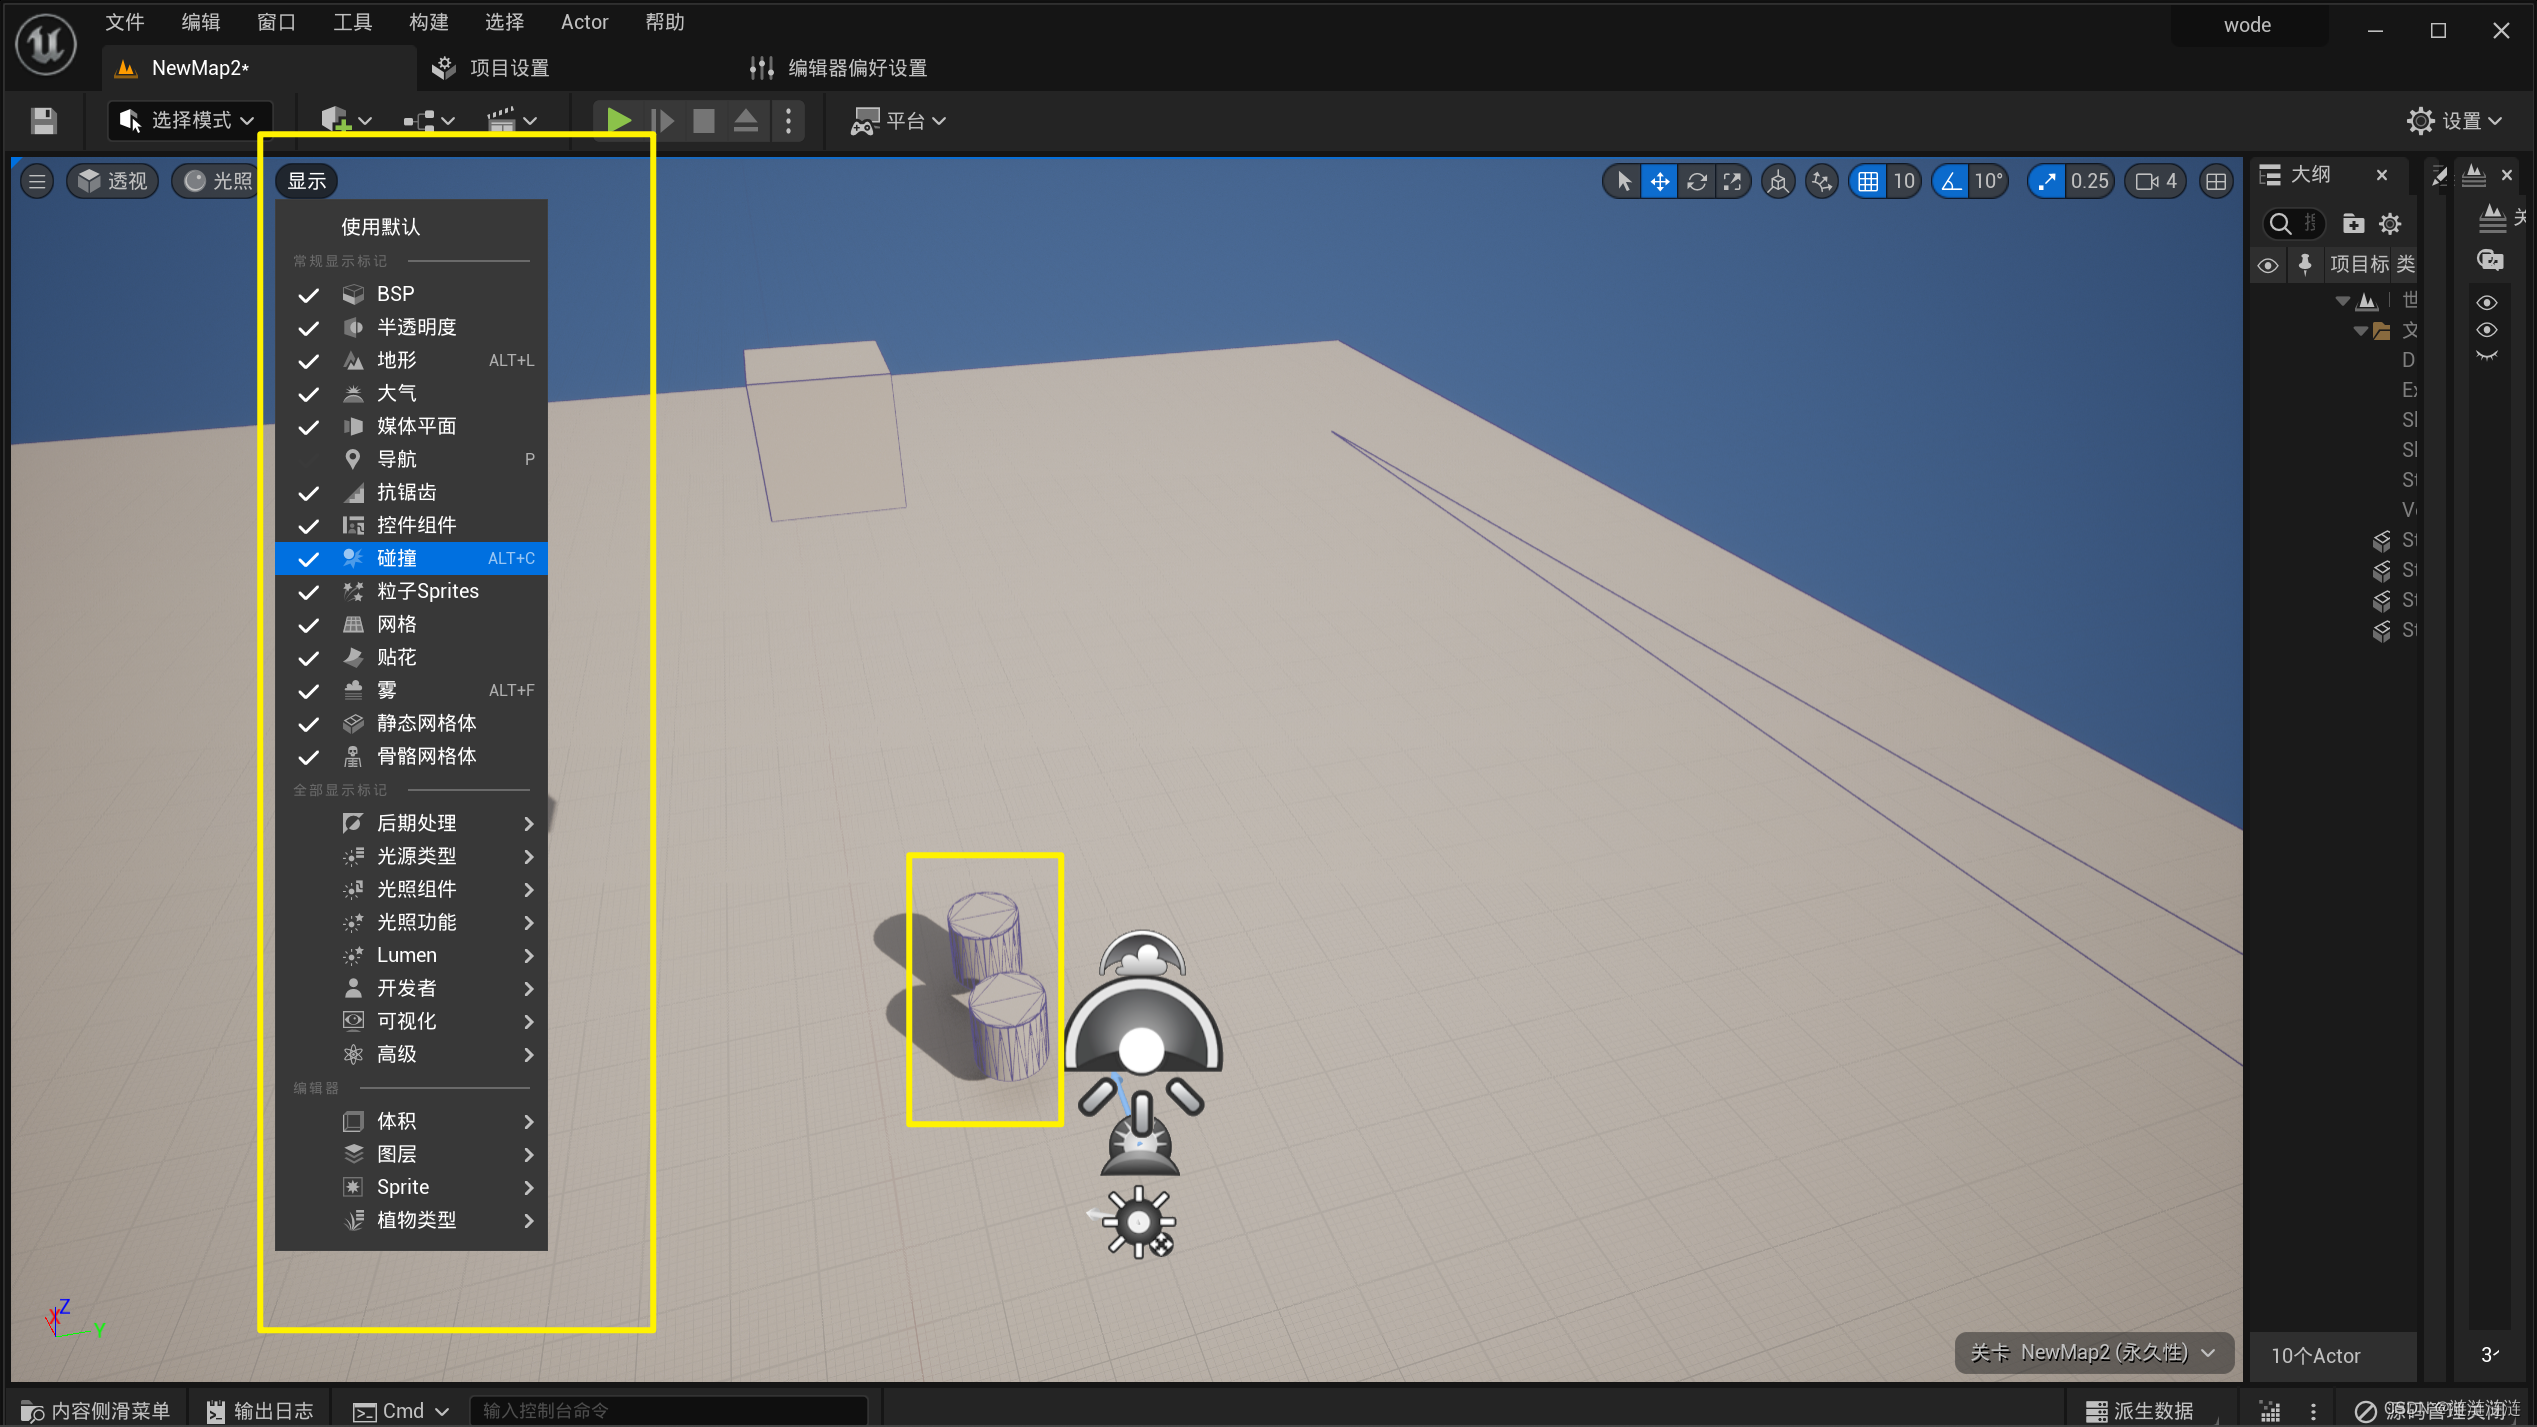Open the 内容侧滑菜单 content drawer

pos(97,1410)
